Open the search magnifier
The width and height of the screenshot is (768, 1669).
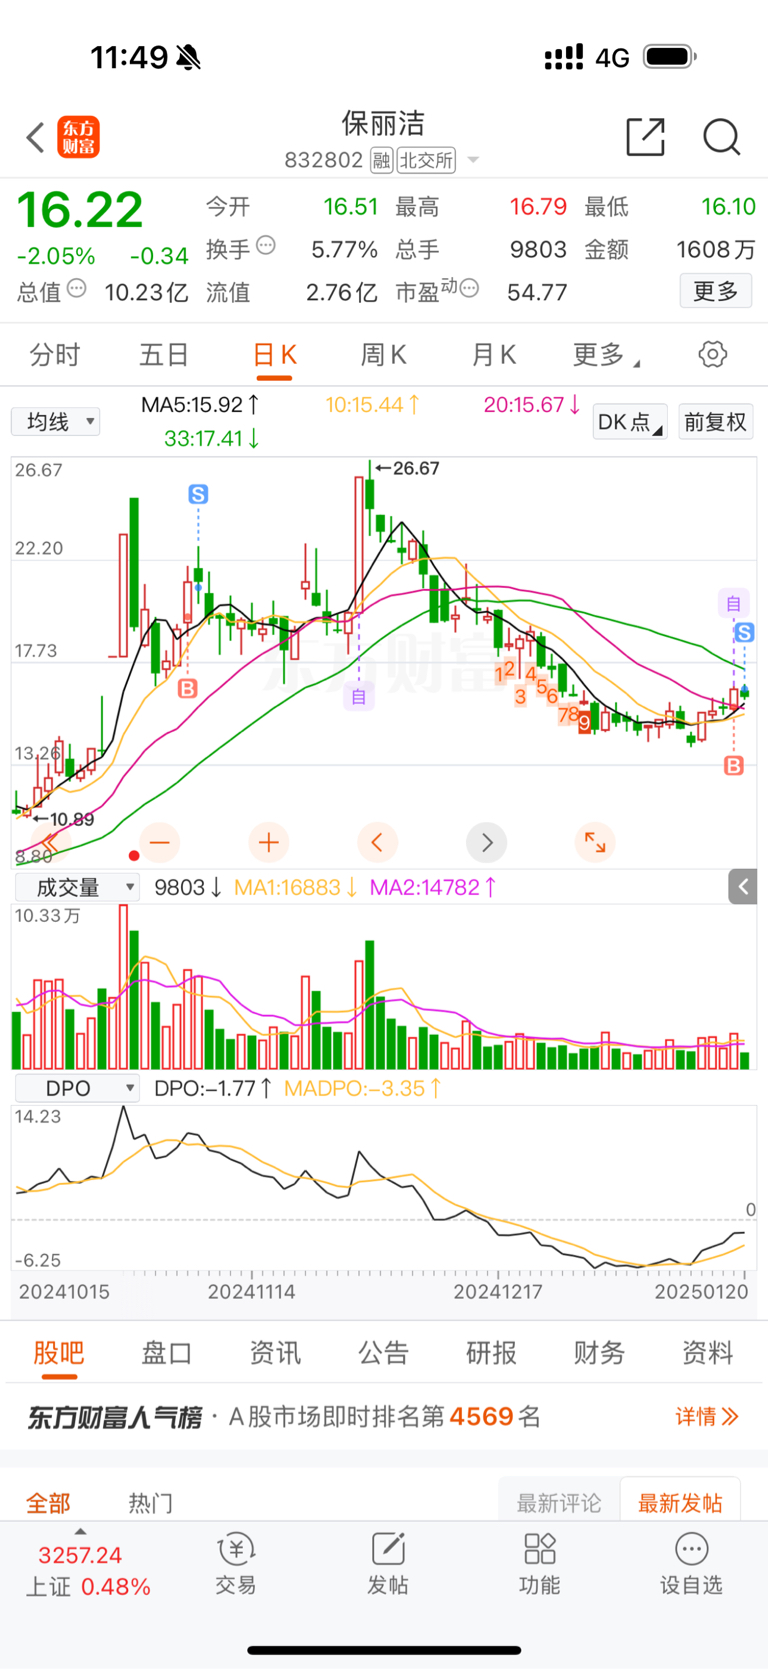click(x=721, y=137)
